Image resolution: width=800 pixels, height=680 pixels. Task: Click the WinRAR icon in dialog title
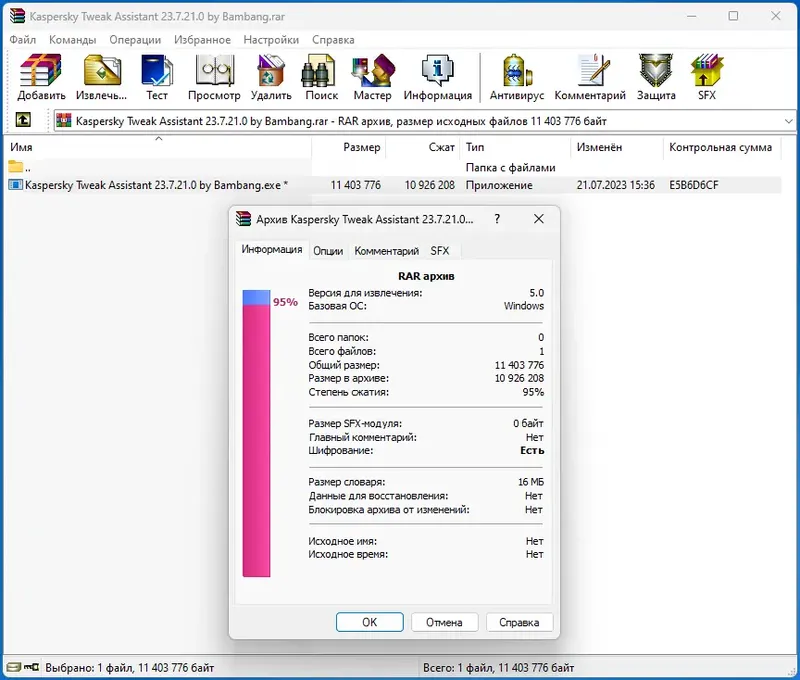point(243,219)
